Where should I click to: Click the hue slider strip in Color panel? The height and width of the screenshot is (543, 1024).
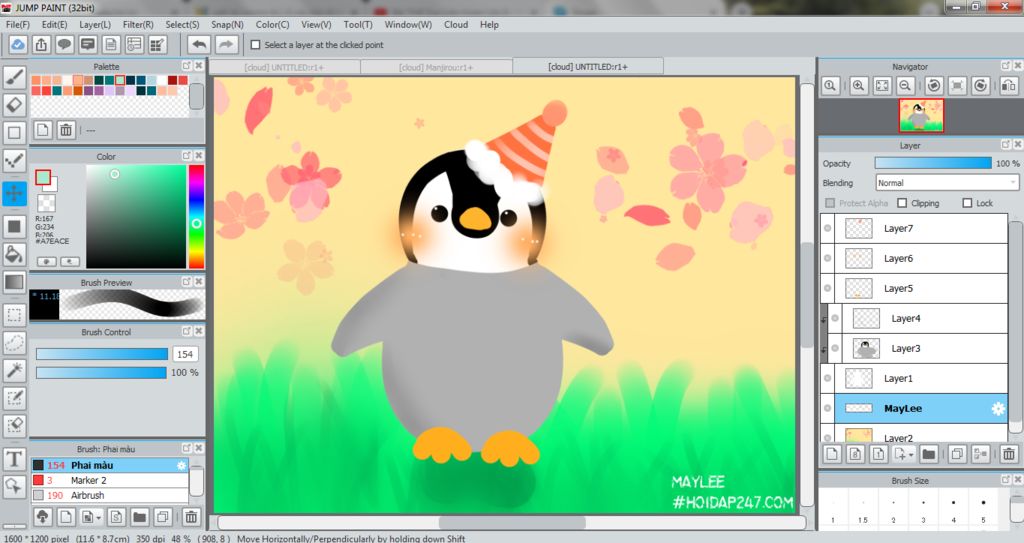(196, 216)
